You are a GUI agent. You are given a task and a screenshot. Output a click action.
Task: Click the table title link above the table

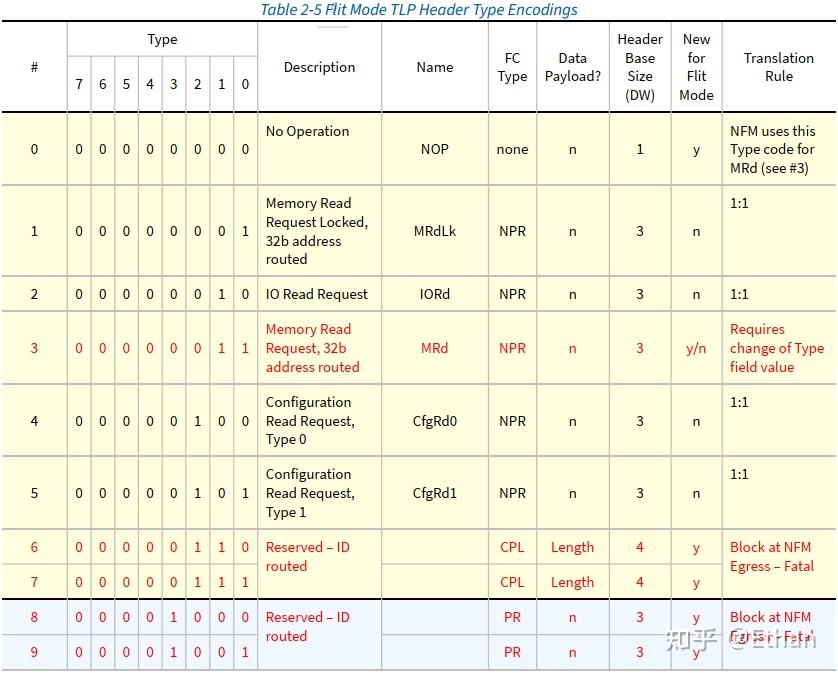click(x=419, y=10)
